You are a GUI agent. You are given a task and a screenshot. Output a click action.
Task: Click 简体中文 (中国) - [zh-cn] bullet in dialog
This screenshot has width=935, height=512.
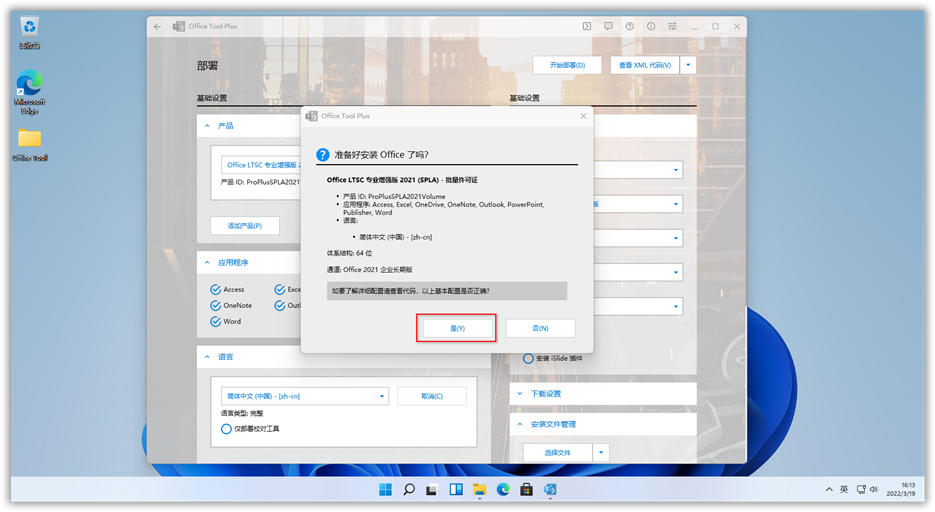click(x=395, y=237)
